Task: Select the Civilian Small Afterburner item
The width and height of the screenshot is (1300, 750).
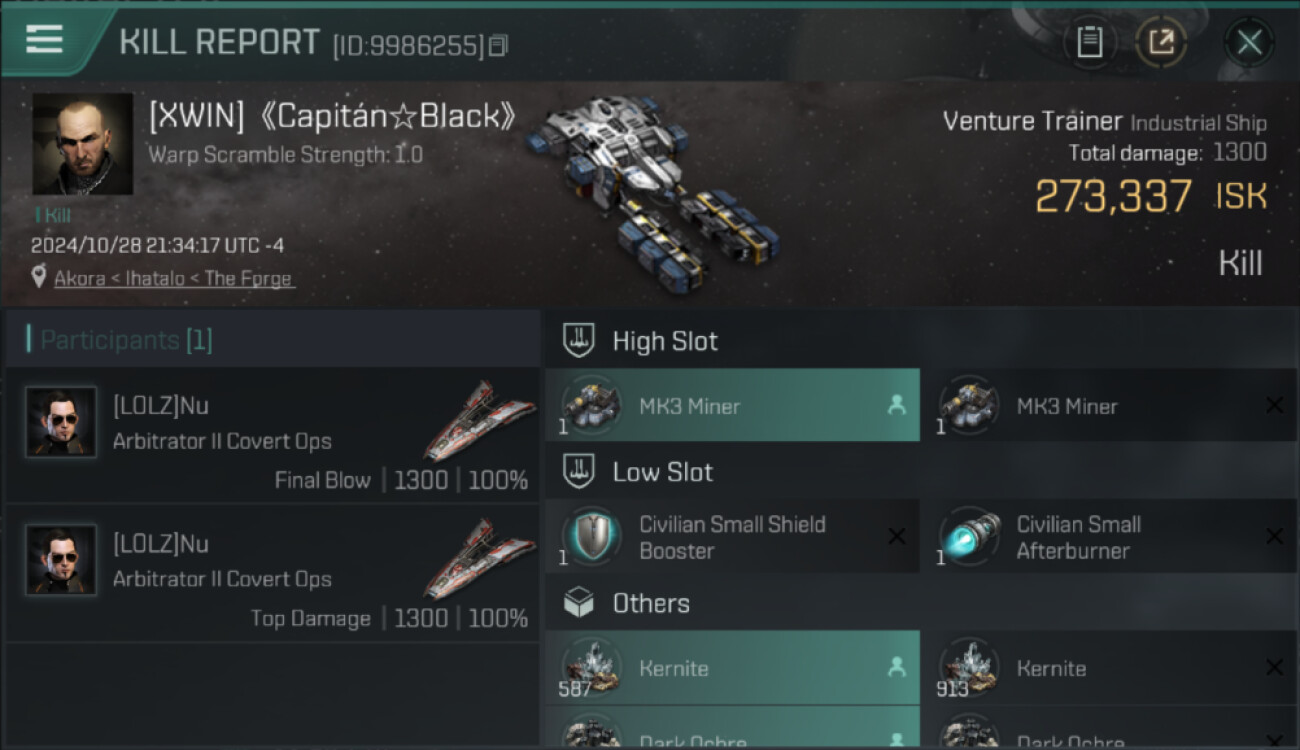Action: 1109,537
